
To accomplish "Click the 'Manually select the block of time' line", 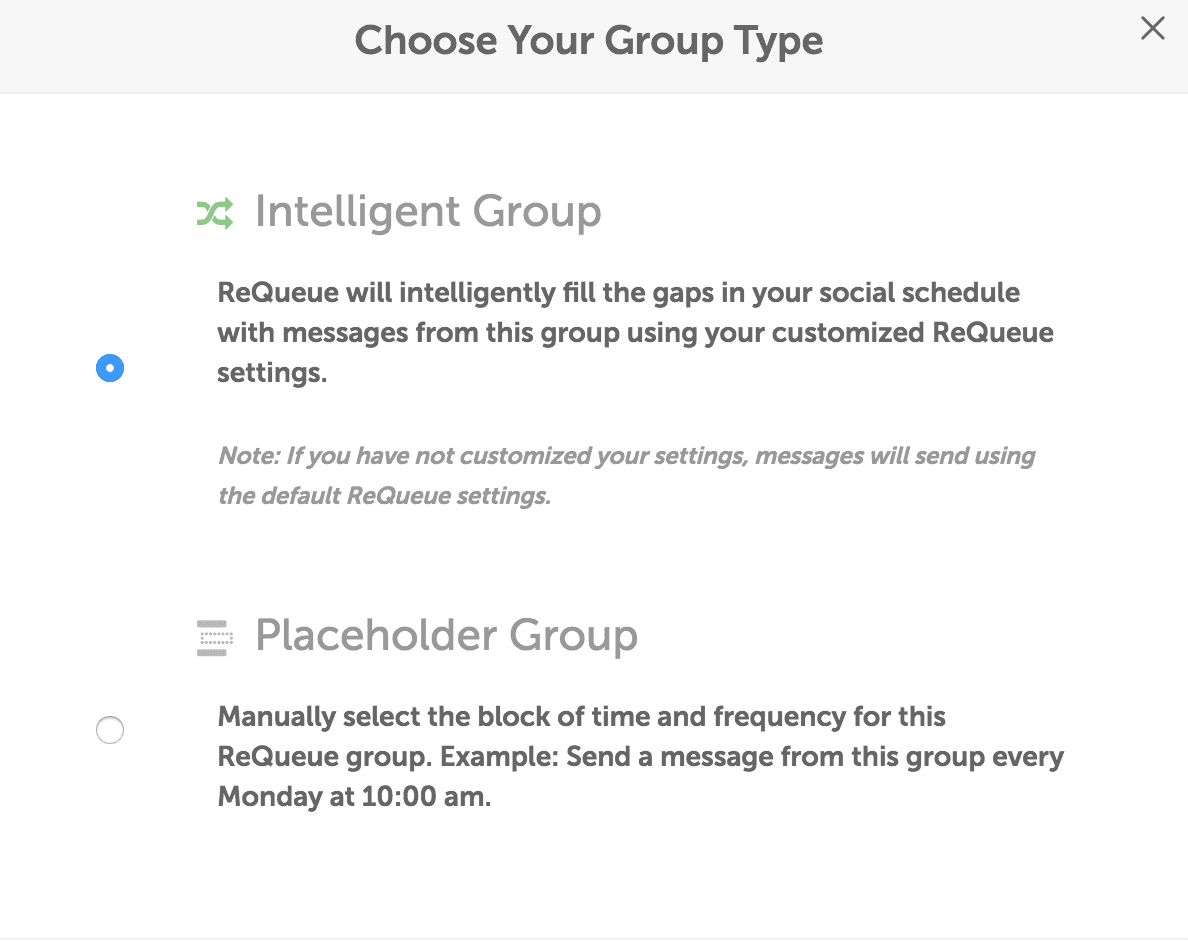I will pos(581,716).
